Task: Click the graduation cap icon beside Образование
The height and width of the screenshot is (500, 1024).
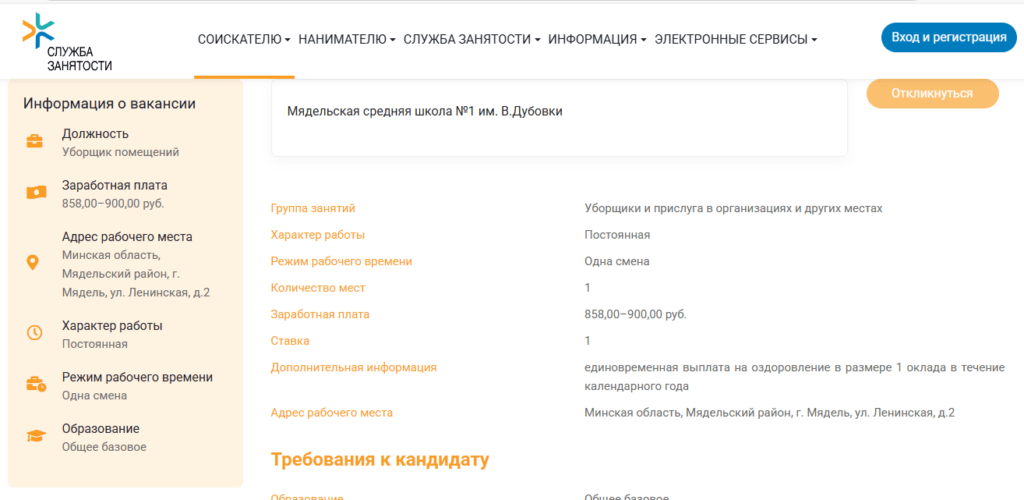Action: tap(35, 436)
